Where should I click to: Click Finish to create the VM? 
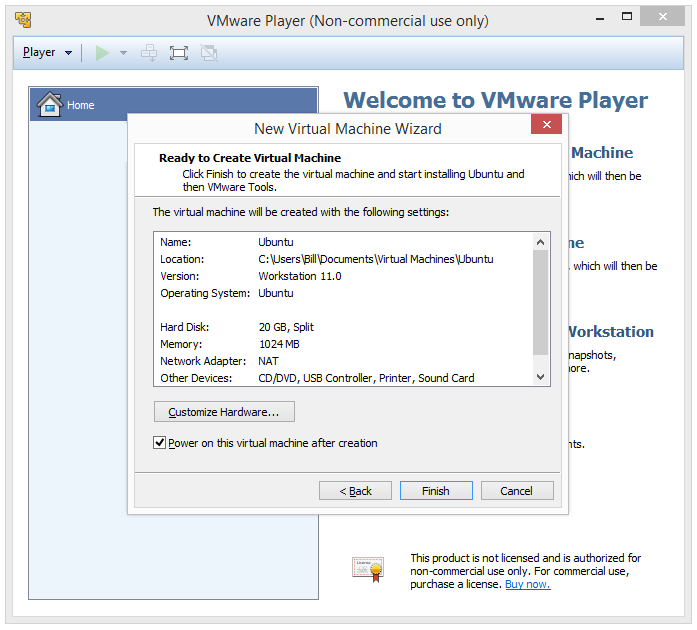click(436, 491)
